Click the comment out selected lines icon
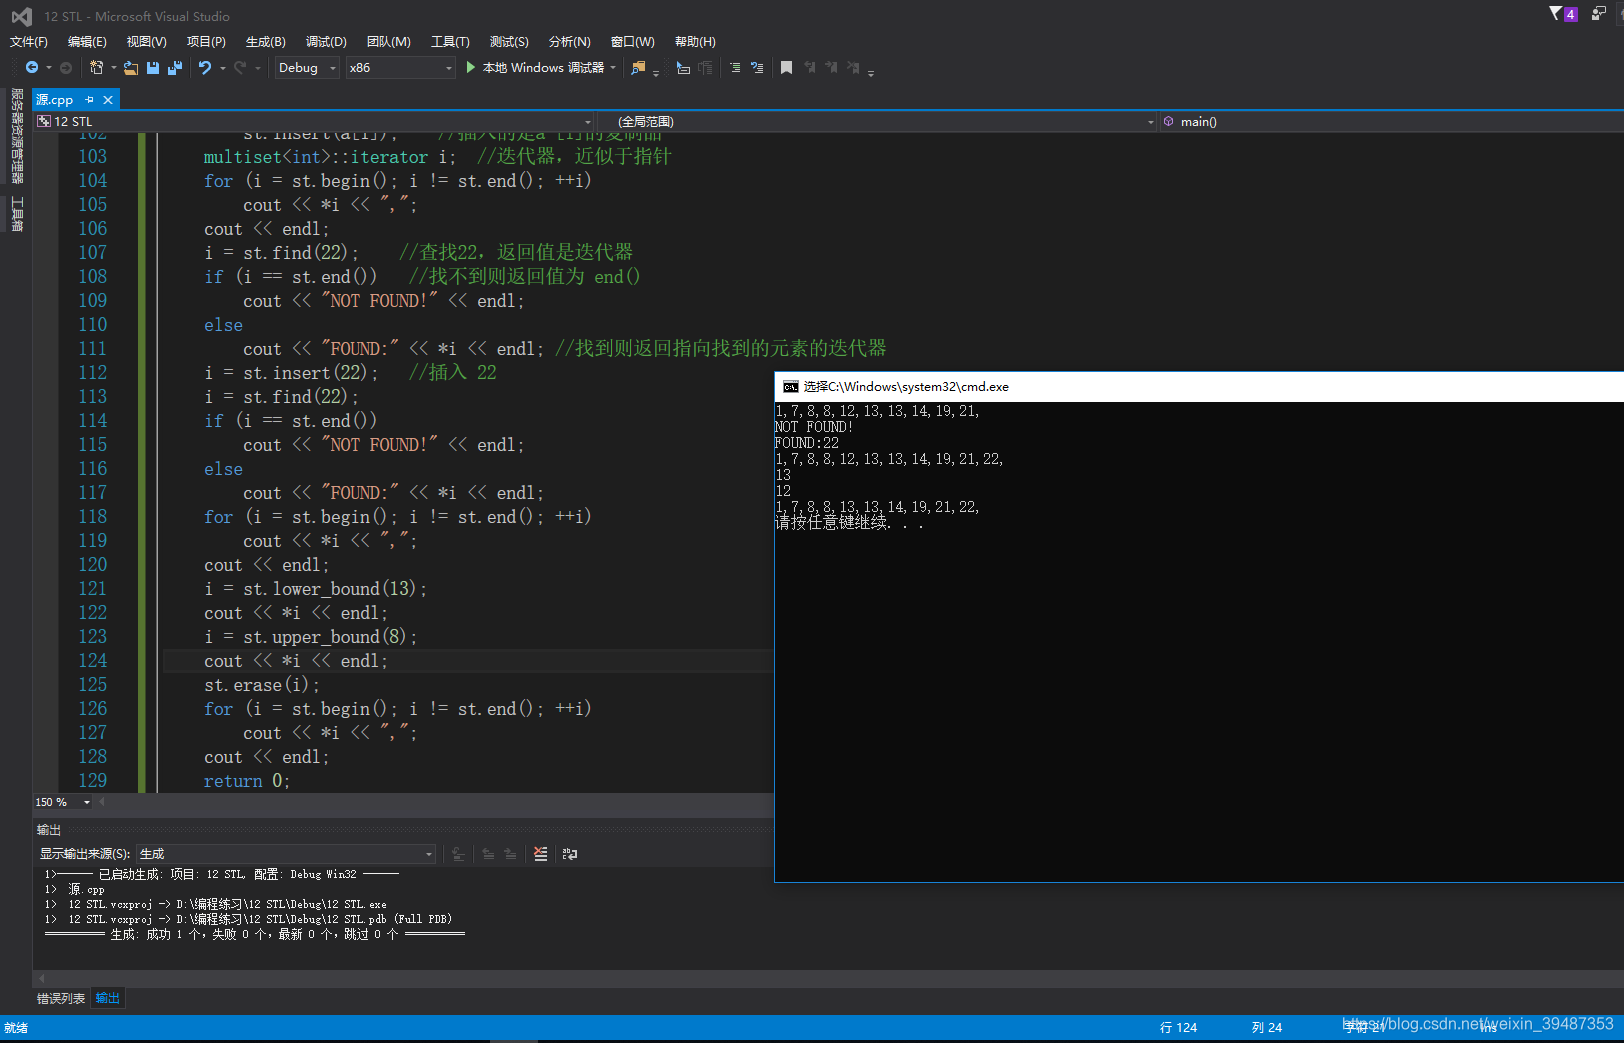Image resolution: width=1624 pixels, height=1043 pixels. click(x=735, y=68)
